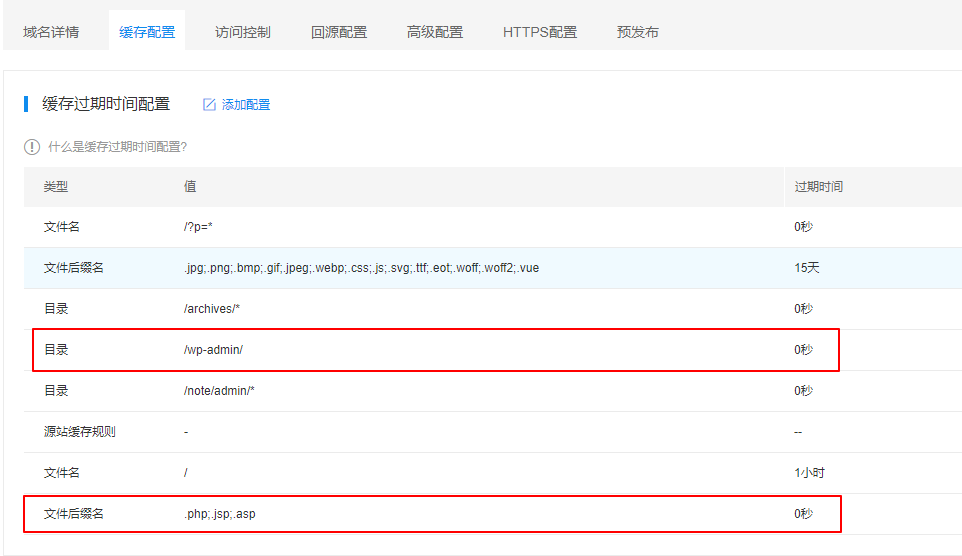Select the 缓存配置 tab
Screen dimensions: 962x556
(x=147, y=32)
